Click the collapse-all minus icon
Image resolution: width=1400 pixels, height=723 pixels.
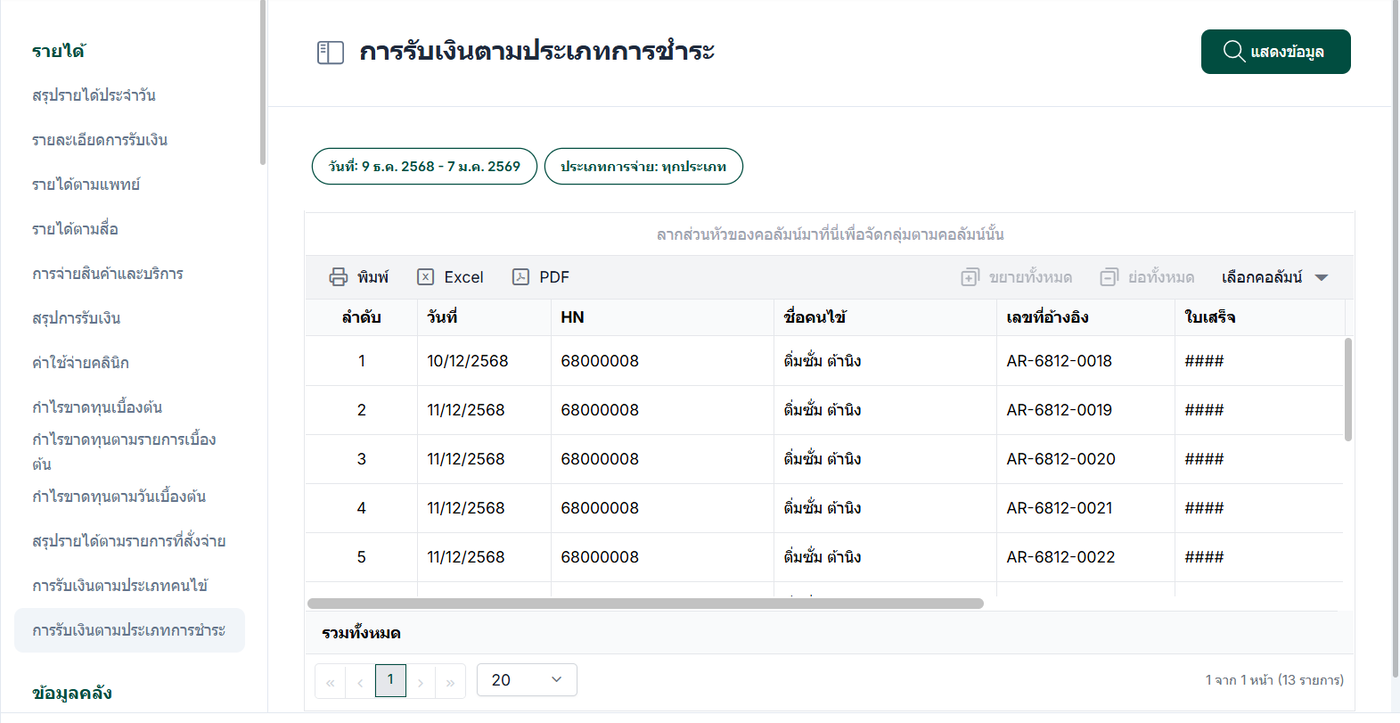tap(1108, 277)
